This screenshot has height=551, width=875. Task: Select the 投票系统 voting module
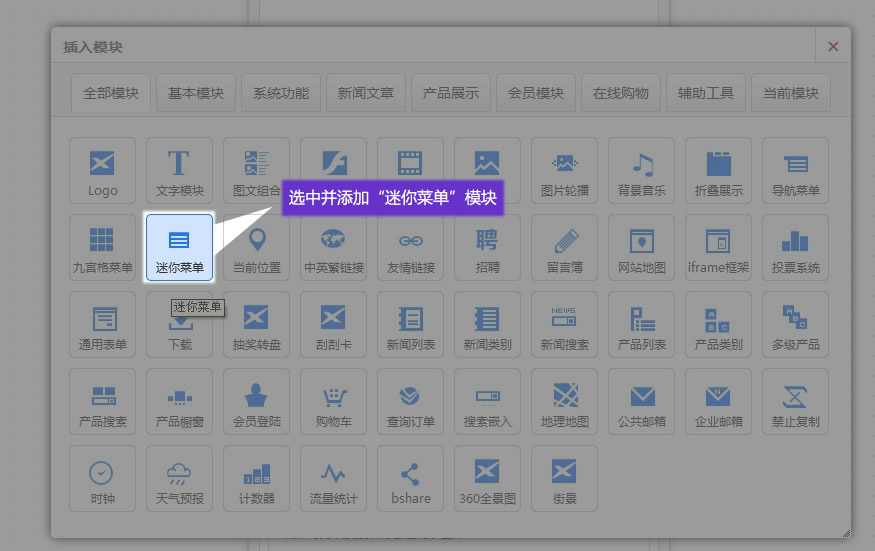coord(795,247)
